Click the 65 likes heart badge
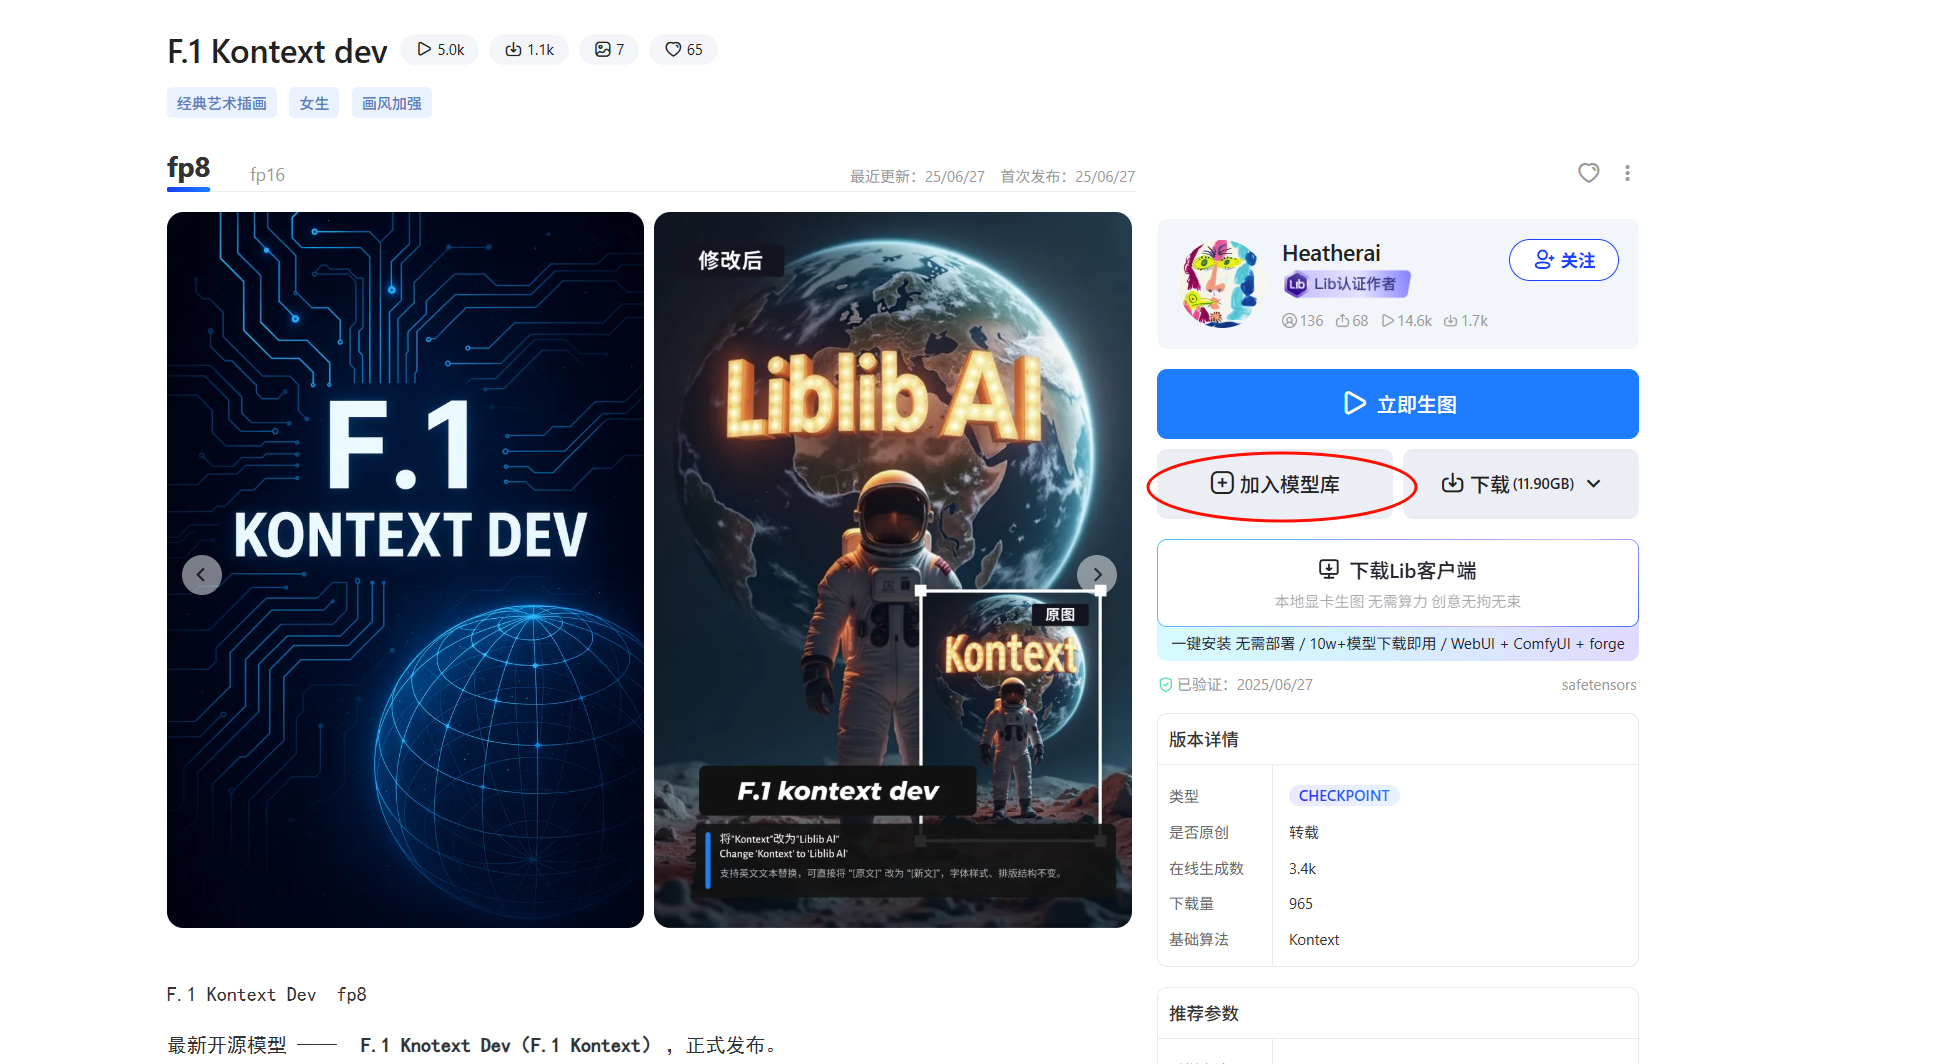Screen dimensions: 1940x1064 point(684,50)
